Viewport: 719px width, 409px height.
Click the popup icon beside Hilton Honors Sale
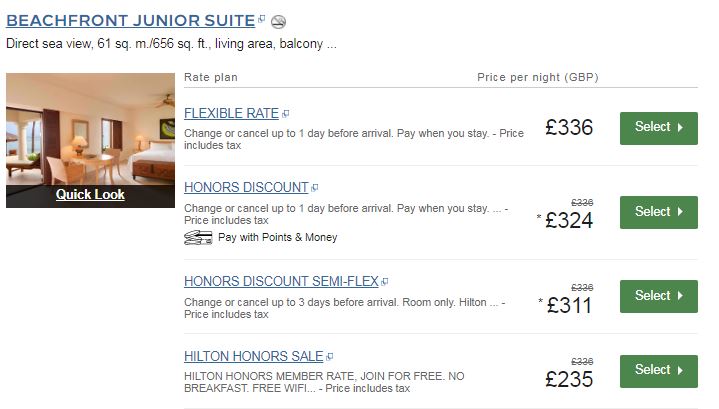[330, 356]
